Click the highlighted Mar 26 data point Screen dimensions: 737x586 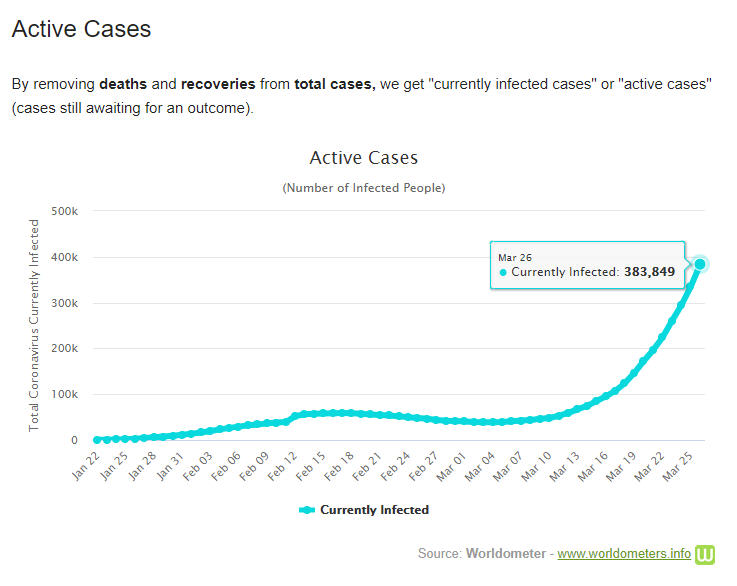pyautogui.click(x=701, y=264)
